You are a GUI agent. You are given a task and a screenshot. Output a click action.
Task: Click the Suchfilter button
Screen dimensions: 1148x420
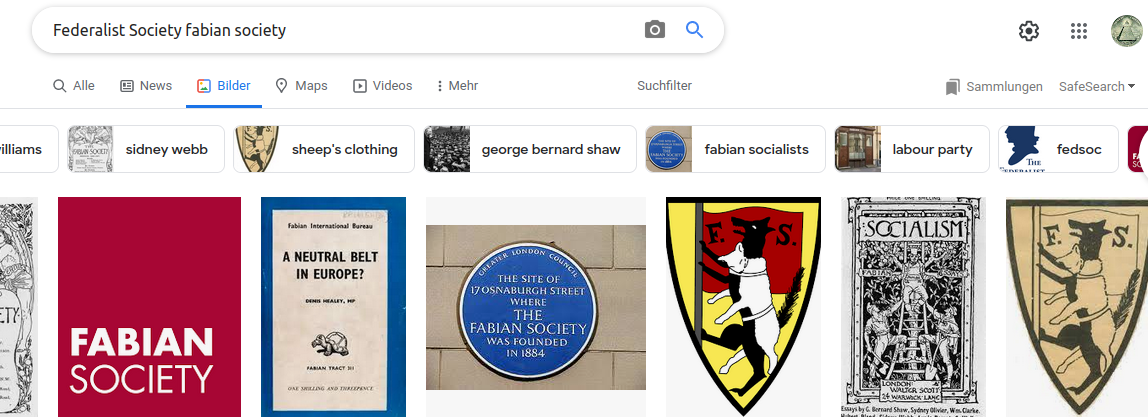click(664, 86)
